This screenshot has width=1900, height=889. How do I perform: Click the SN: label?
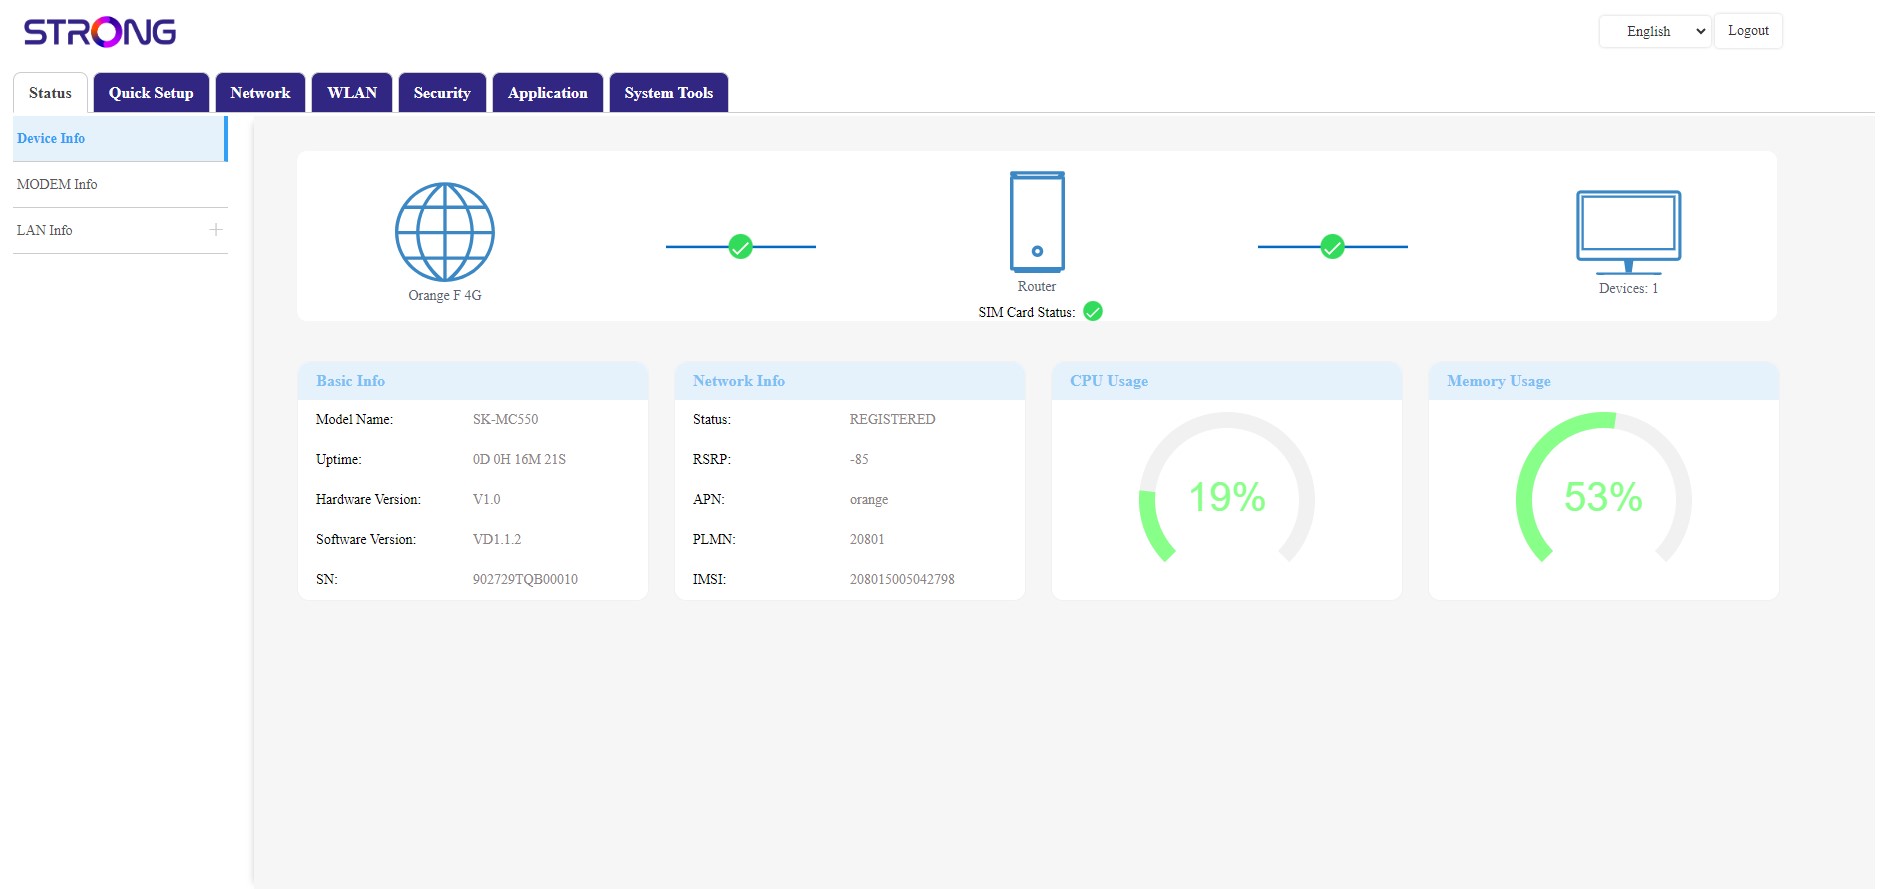[327, 580]
